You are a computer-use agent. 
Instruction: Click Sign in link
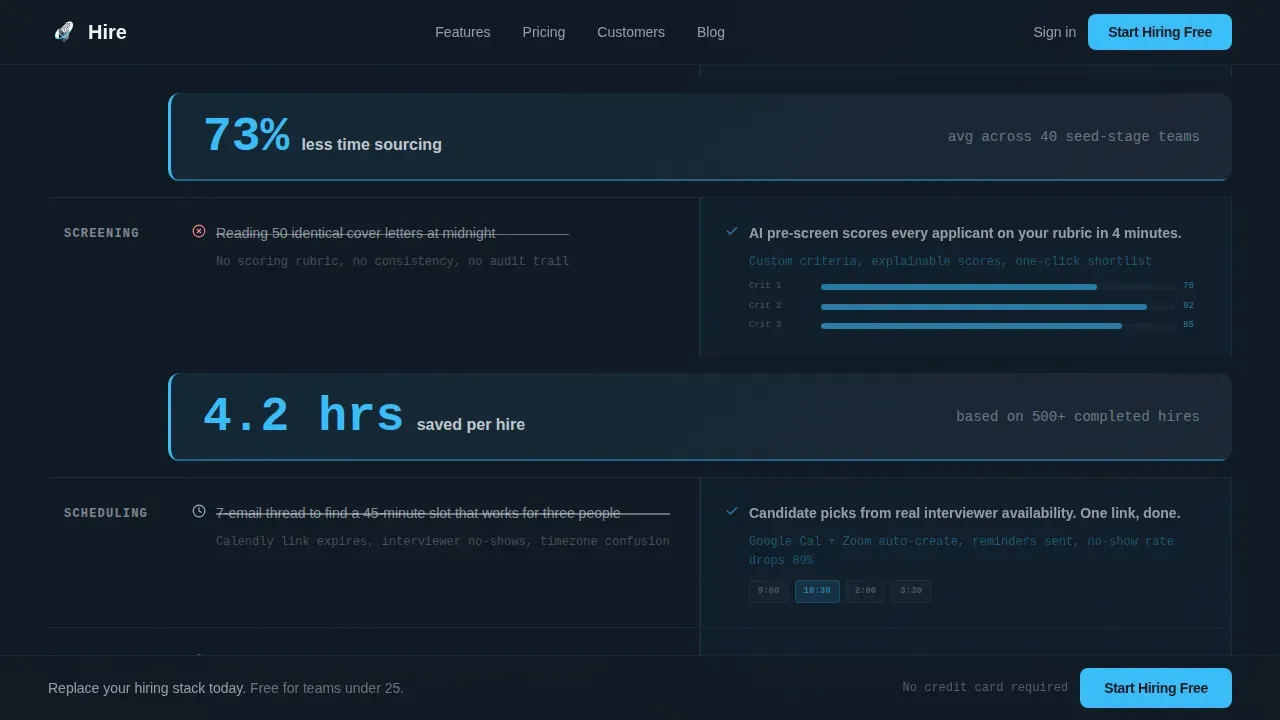click(1055, 32)
